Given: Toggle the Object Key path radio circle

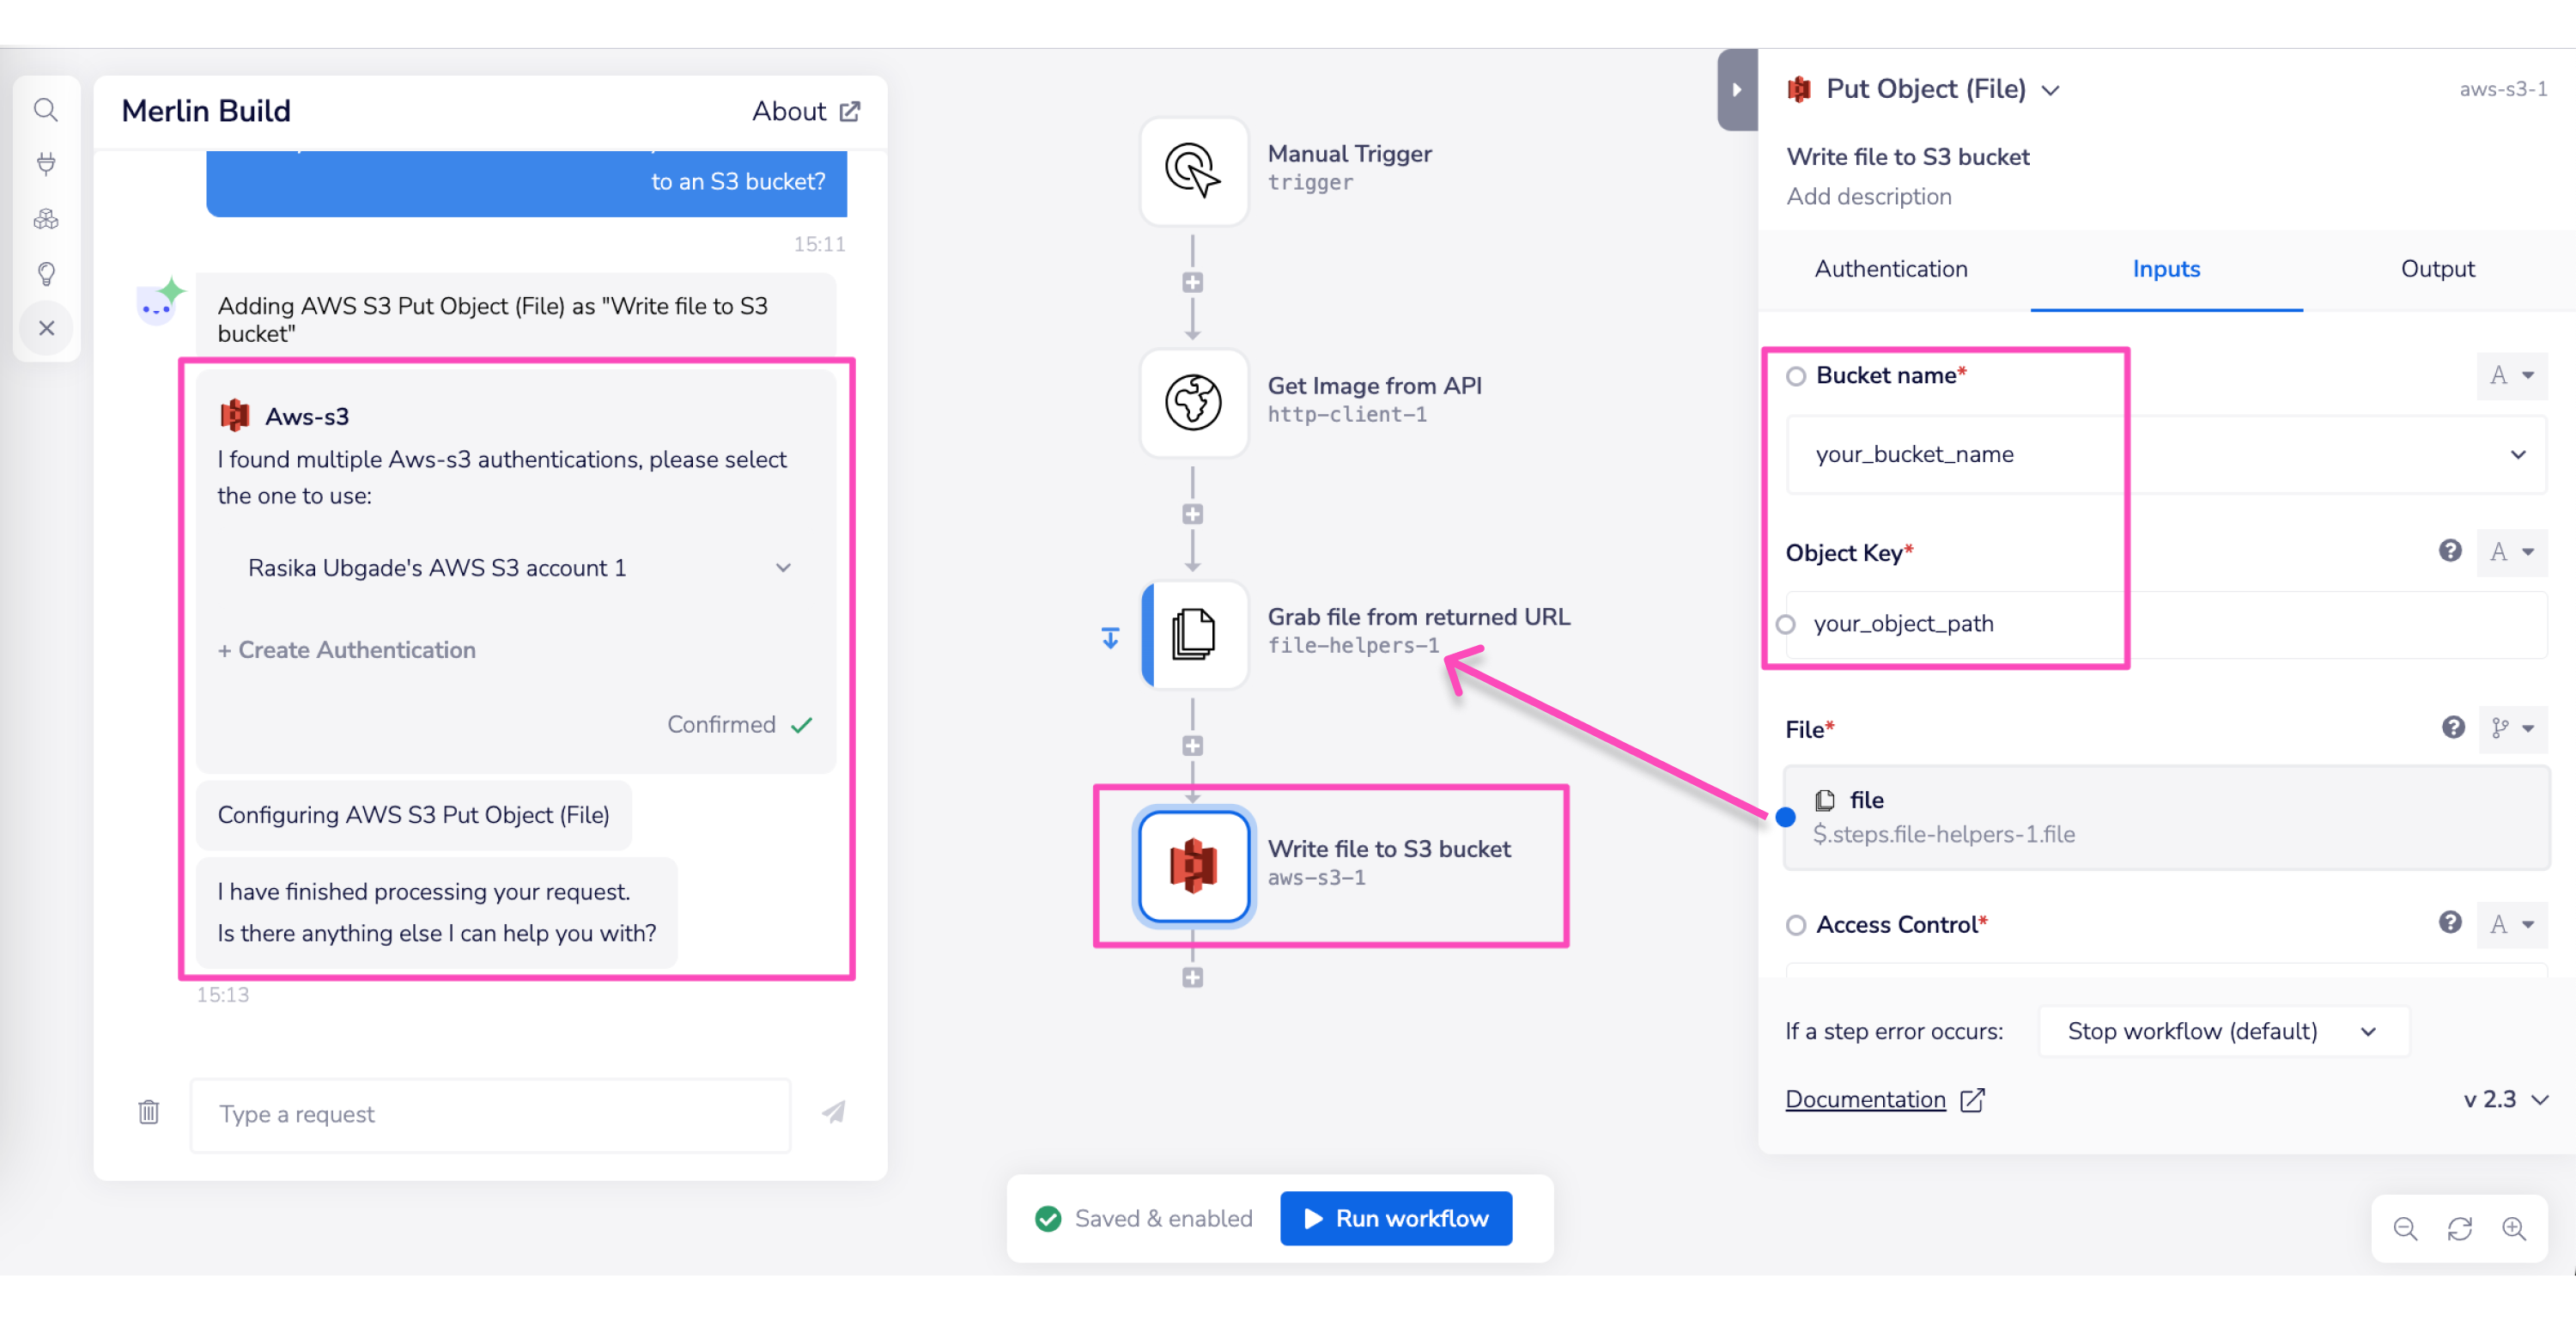Looking at the screenshot, I should (1786, 624).
